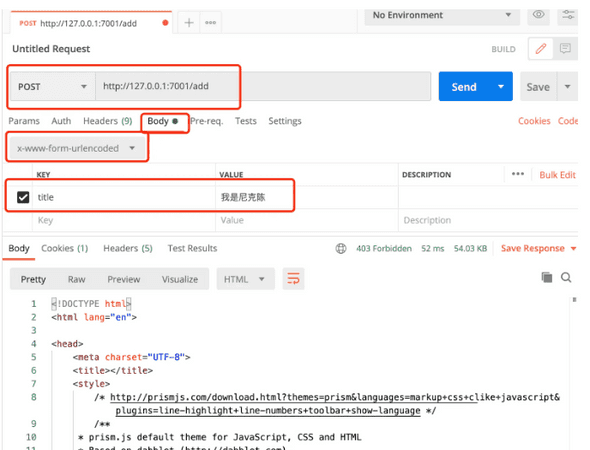Click the pencil edit icon beside BUILD
Viewport: 590px width, 450px height.
coord(541,49)
